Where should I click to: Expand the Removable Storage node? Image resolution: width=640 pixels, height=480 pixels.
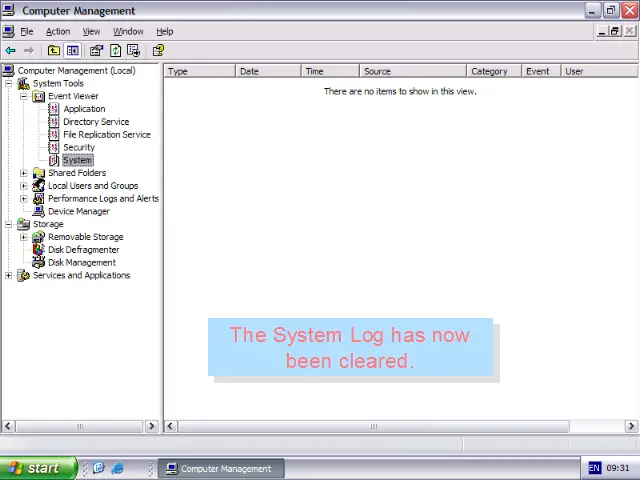(x=24, y=237)
